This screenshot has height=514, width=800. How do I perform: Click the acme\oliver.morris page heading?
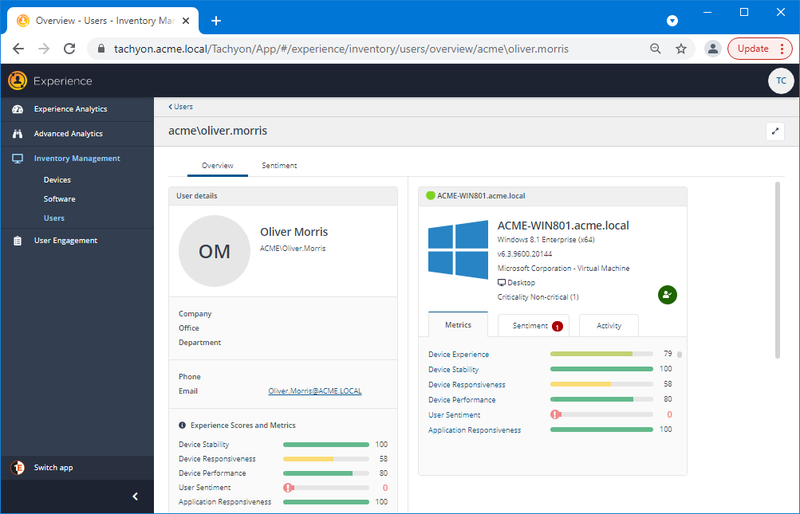pyautogui.click(x=218, y=131)
